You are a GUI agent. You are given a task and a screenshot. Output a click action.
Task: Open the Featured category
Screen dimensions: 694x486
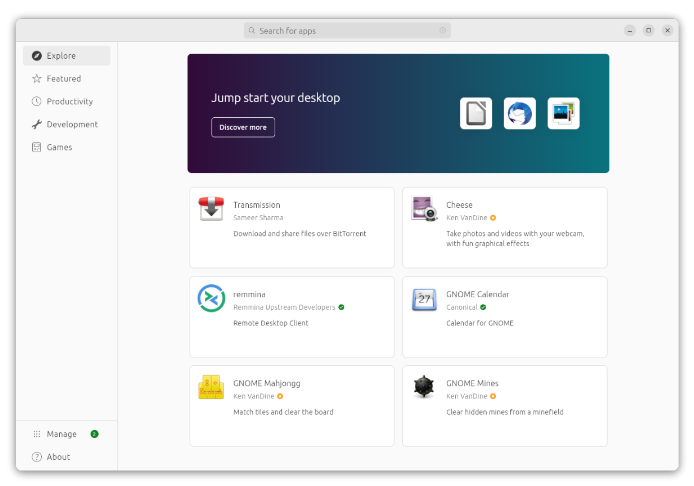click(x=66, y=79)
